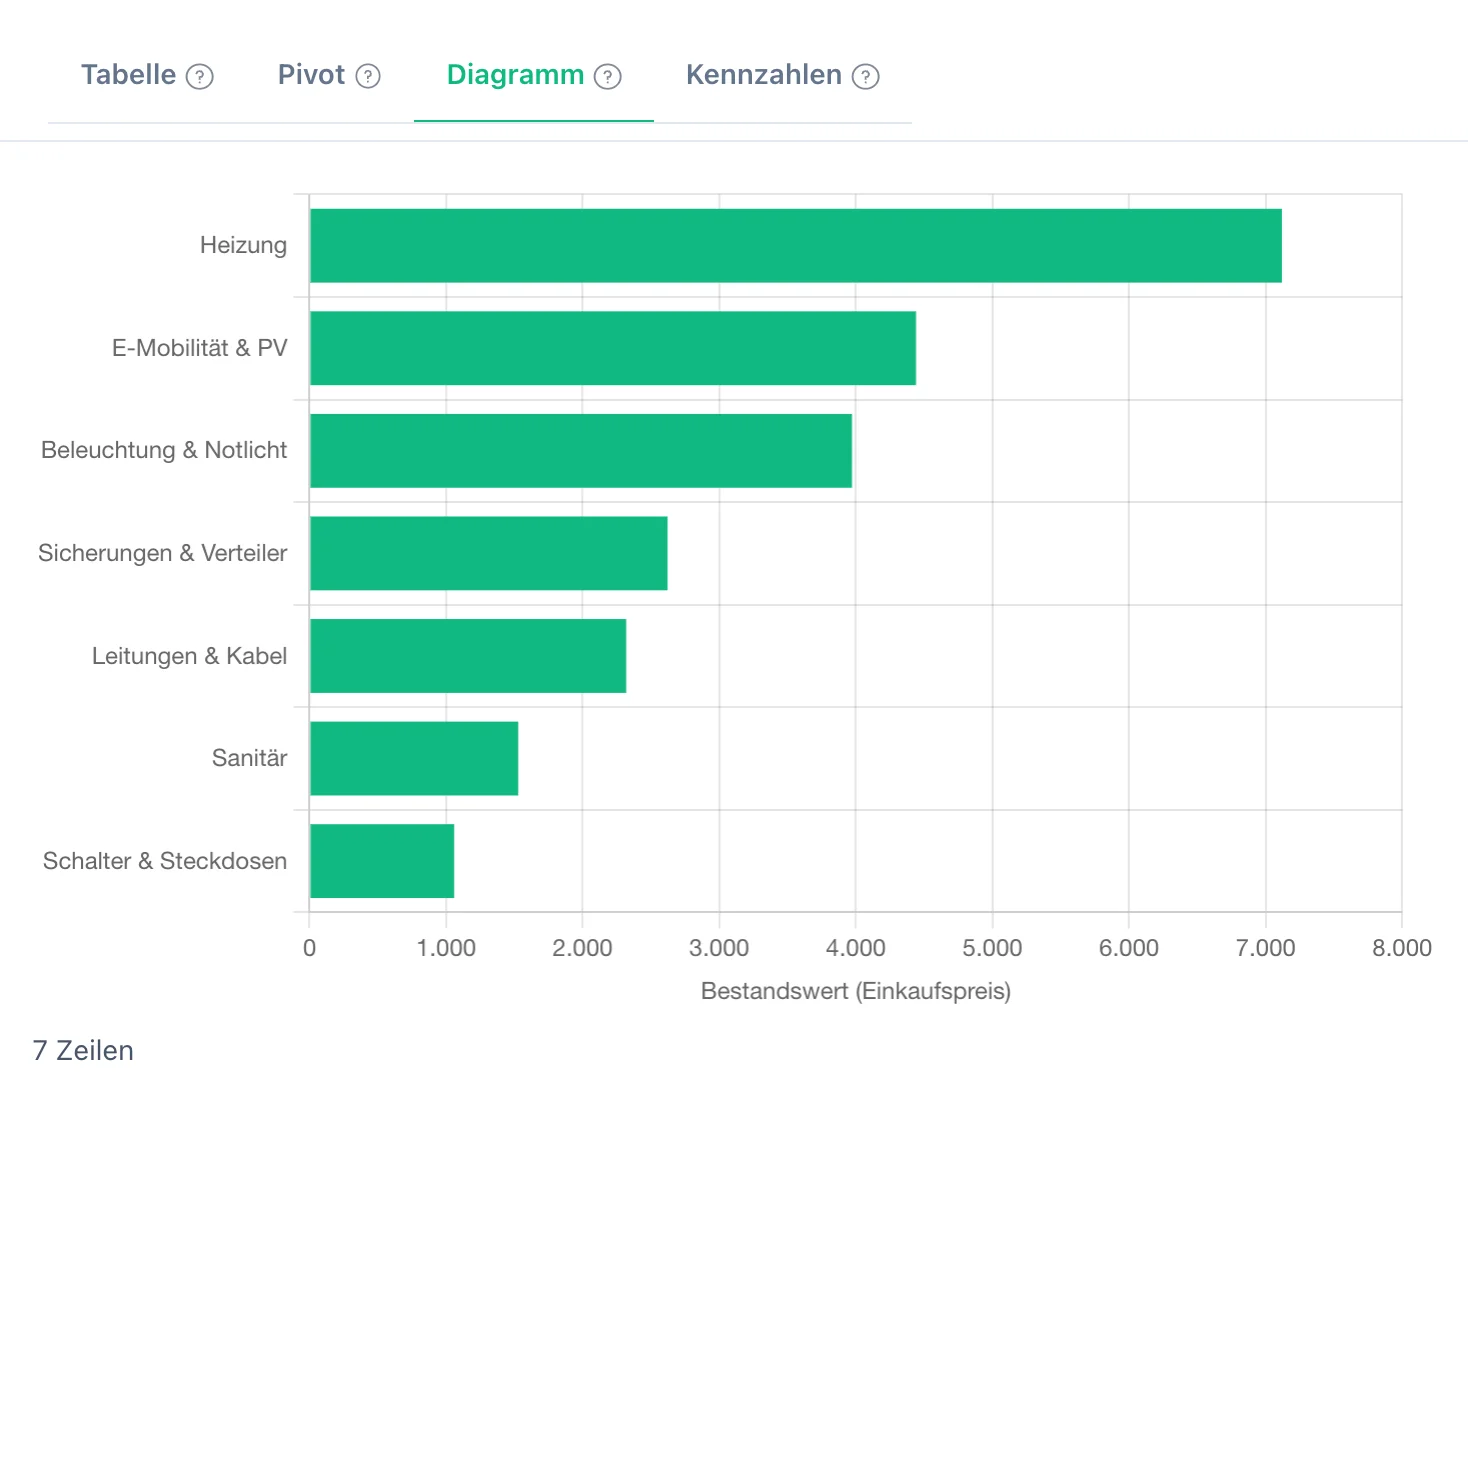Click the Sicherungen & Verteiler axis label
1468x1466 pixels.
pyautogui.click(x=163, y=553)
